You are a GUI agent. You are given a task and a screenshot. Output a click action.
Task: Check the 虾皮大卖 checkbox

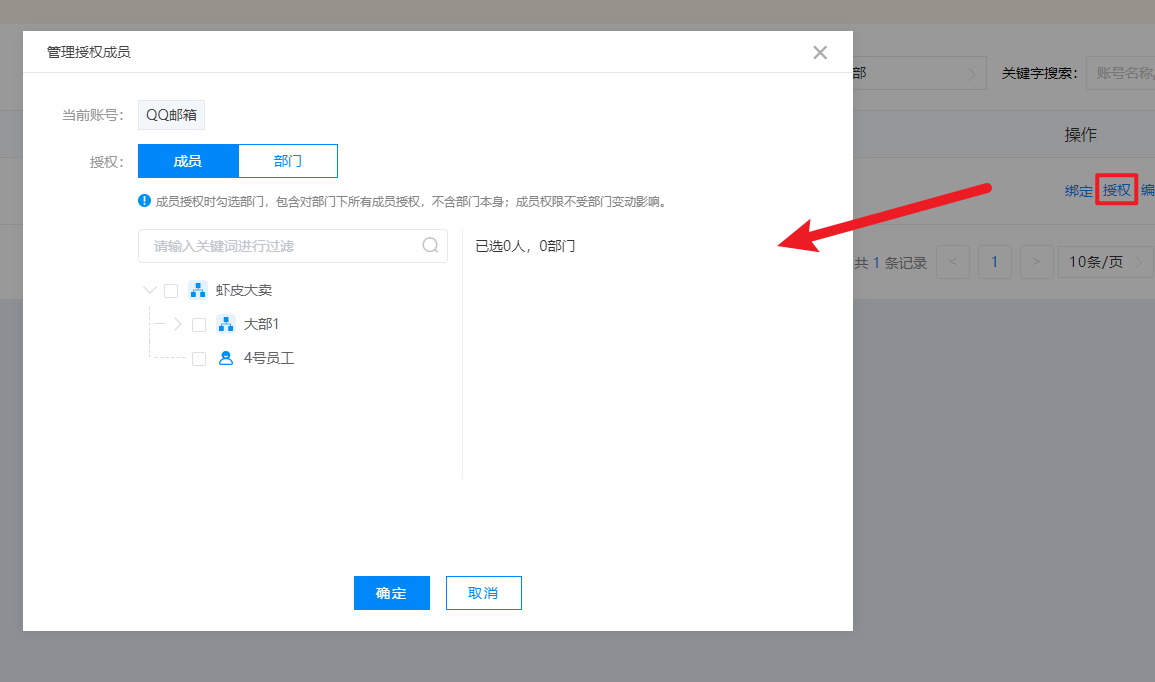point(171,291)
